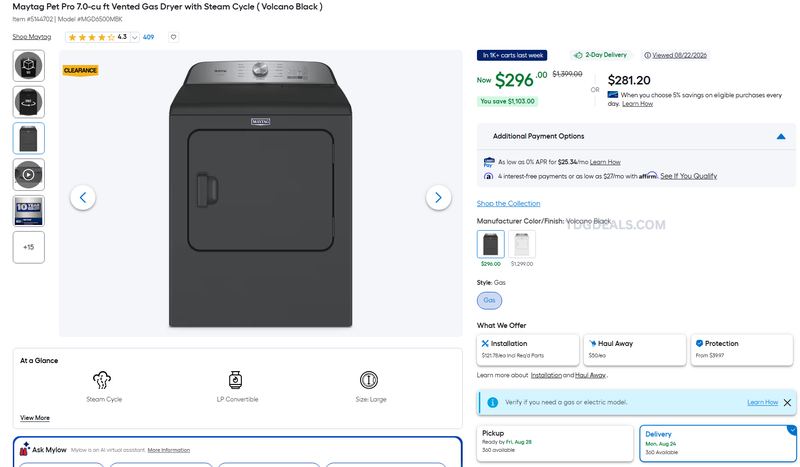Save item with the heart icon
Viewport: 800px width, 467px height.
(173, 37)
